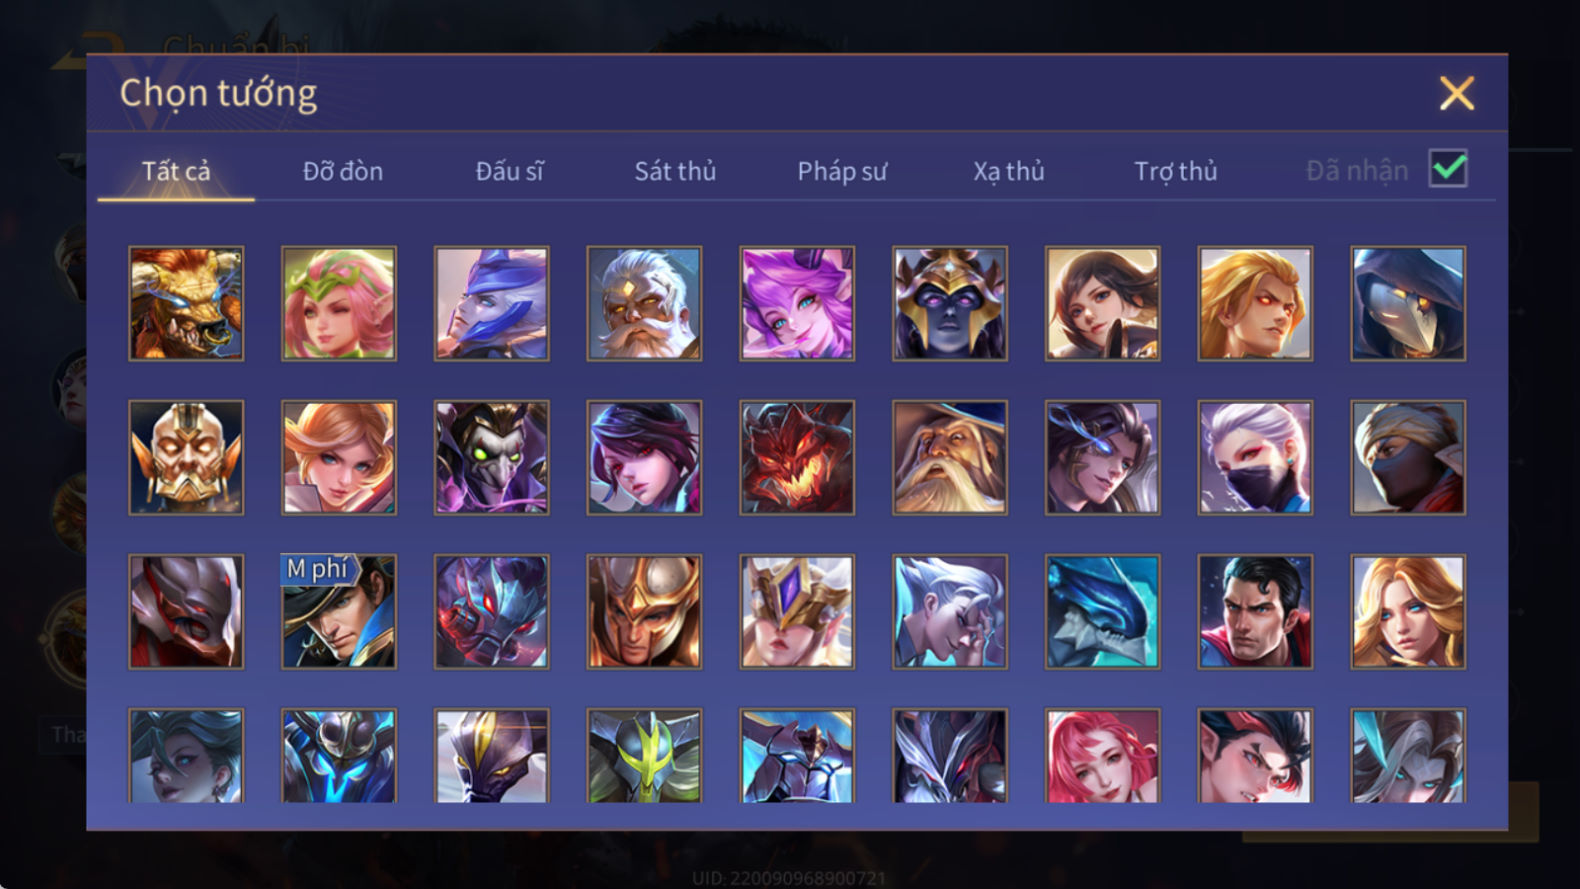Open the 'Sát thủ' tab
The width and height of the screenshot is (1580, 889).
click(x=675, y=171)
